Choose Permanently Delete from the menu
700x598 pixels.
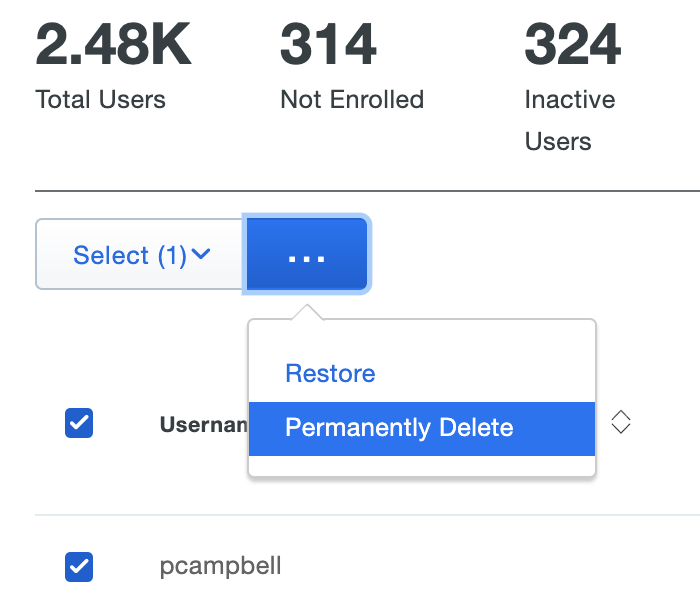[399, 428]
